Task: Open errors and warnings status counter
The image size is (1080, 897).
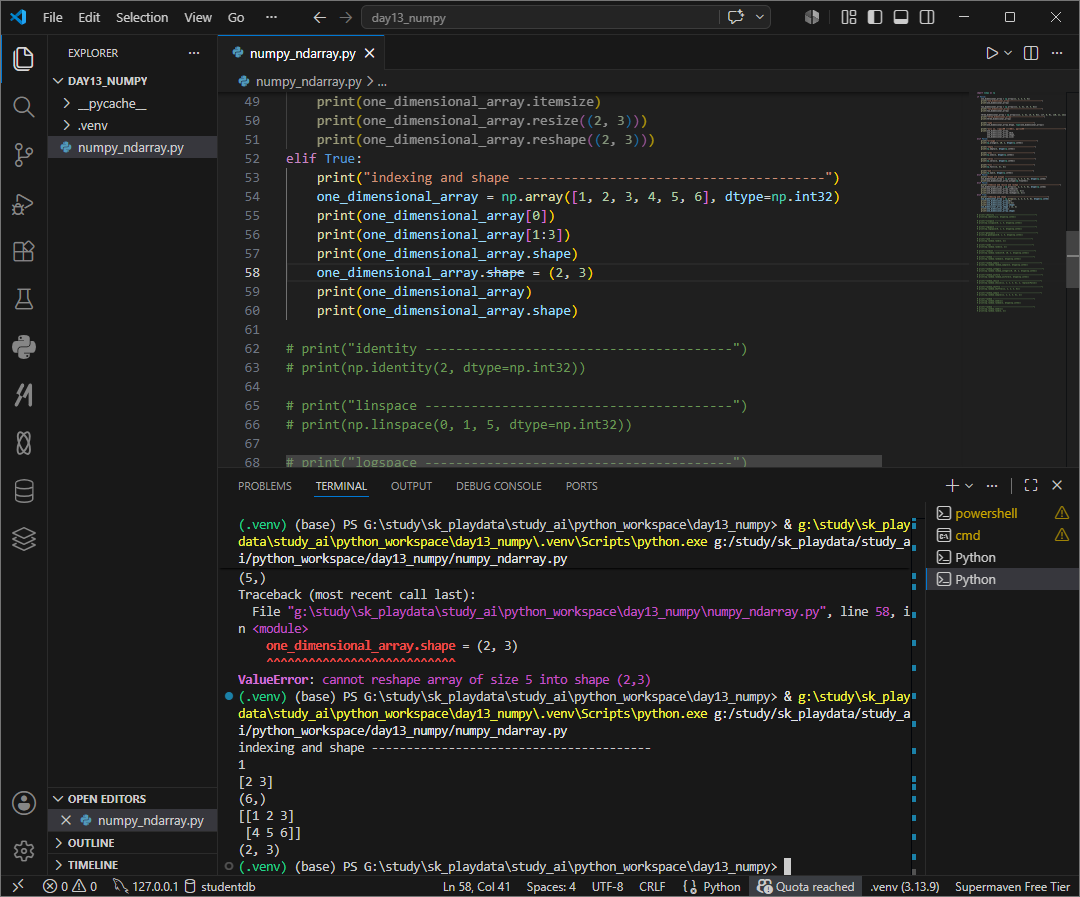Action: pyautogui.click(x=70, y=887)
